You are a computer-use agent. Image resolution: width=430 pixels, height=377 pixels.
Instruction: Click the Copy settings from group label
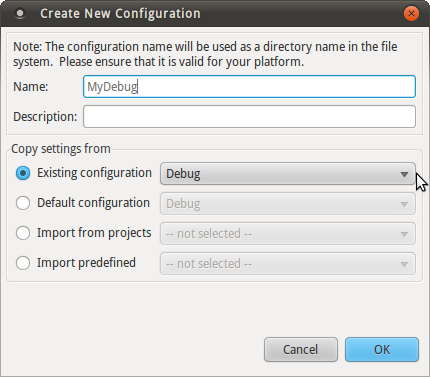click(x=61, y=149)
